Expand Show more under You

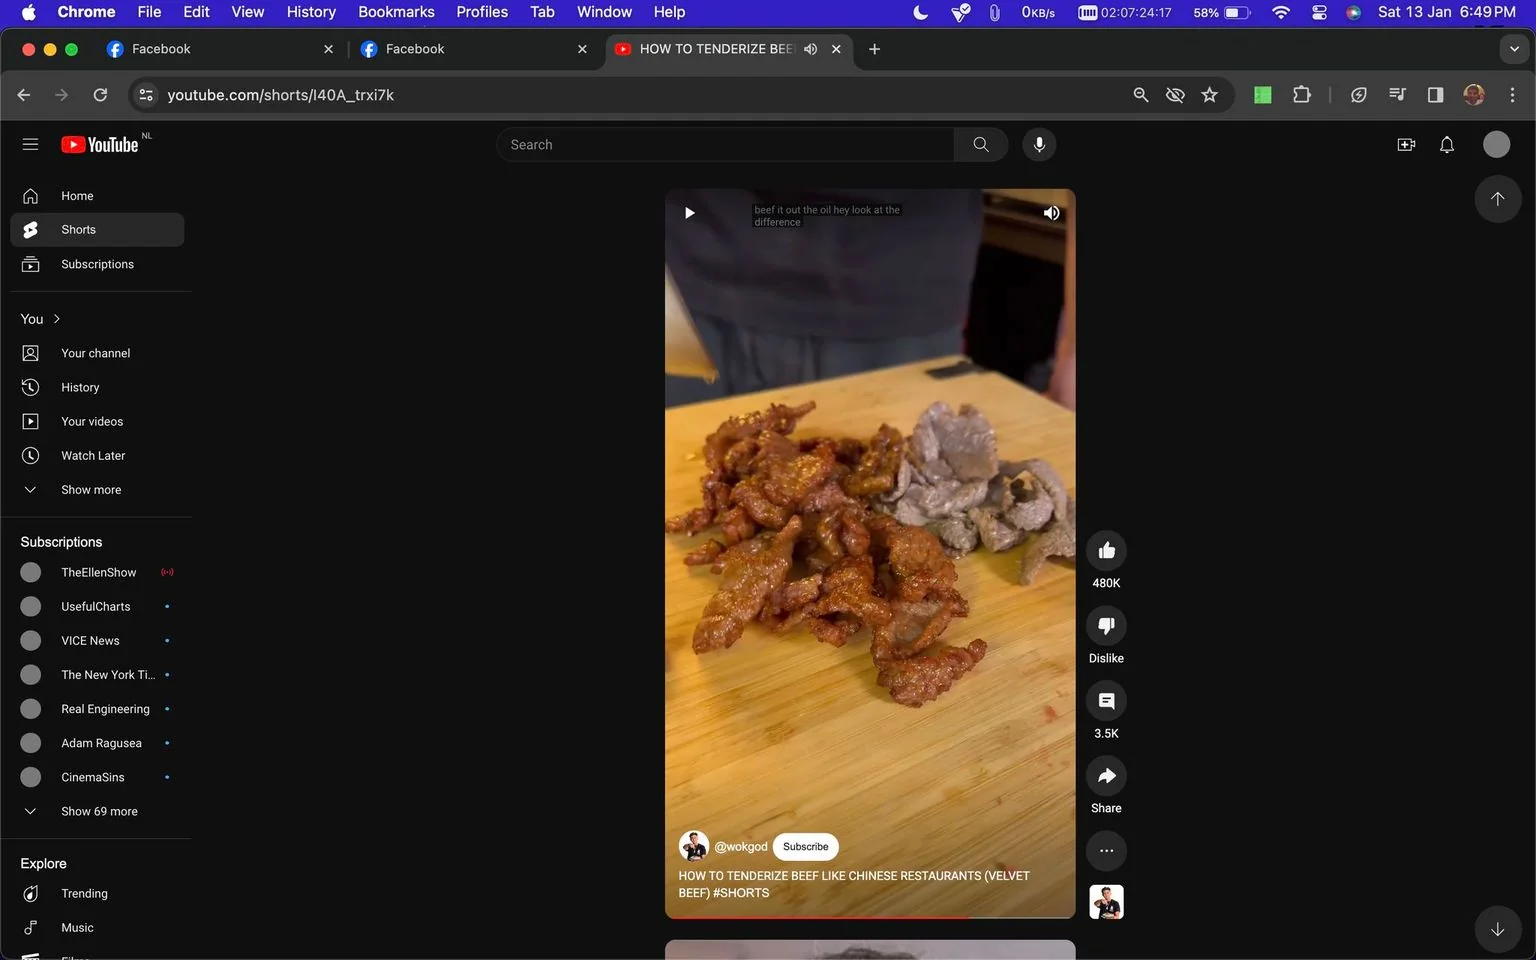tap(97, 489)
